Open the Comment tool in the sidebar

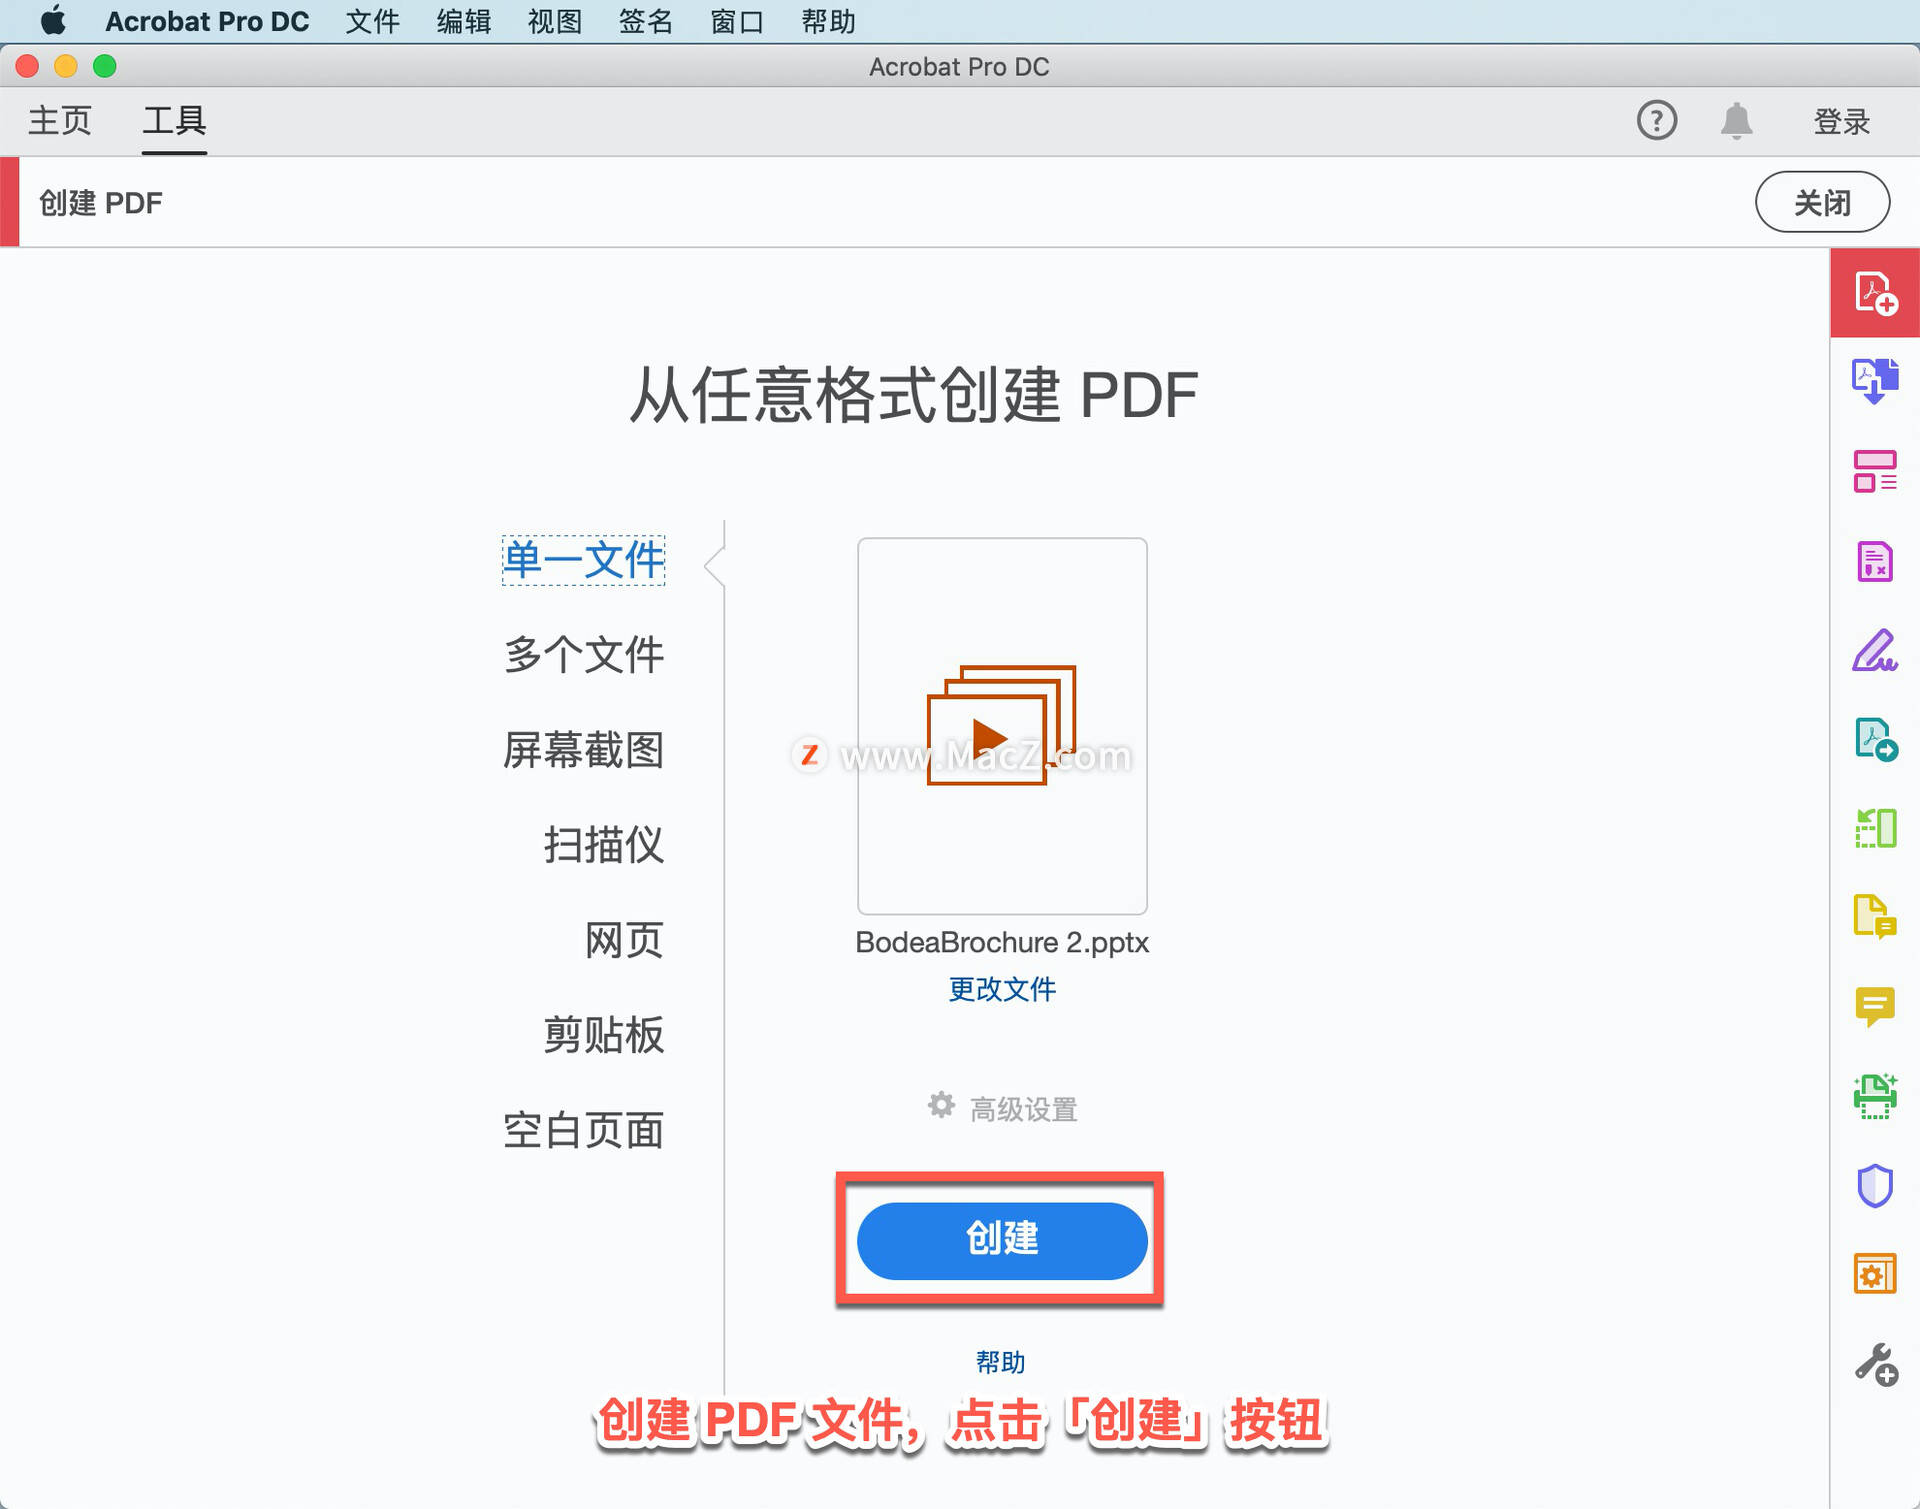[x=1876, y=1005]
